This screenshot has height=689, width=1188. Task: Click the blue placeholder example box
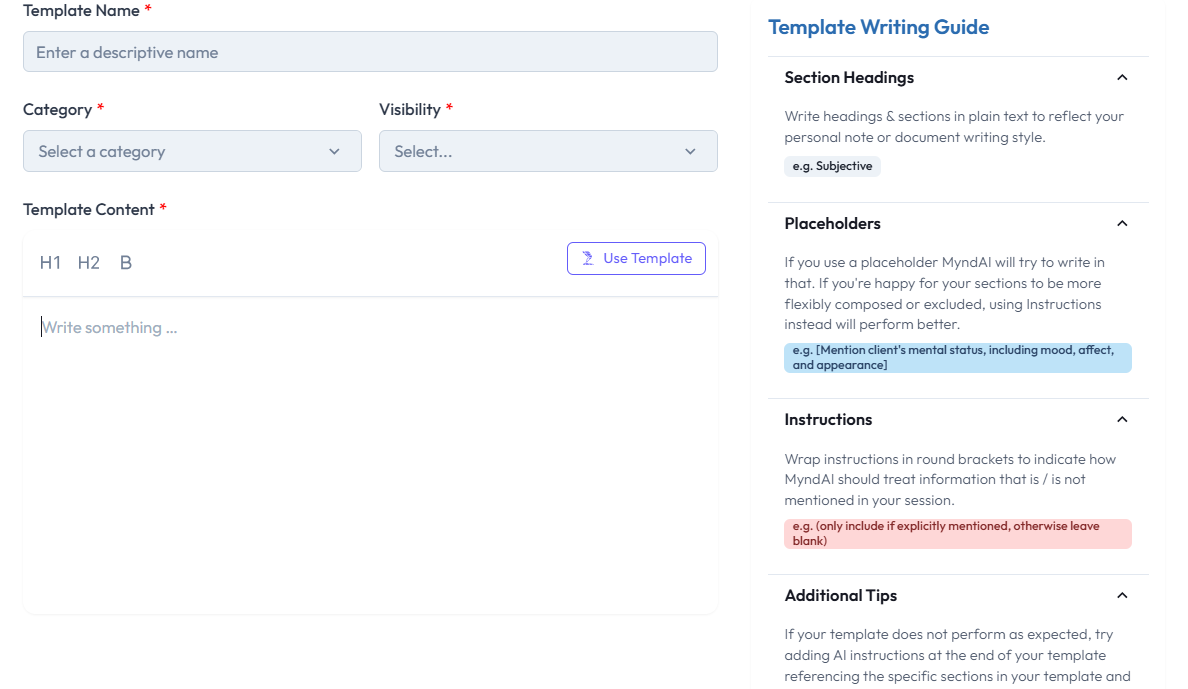(x=957, y=358)
